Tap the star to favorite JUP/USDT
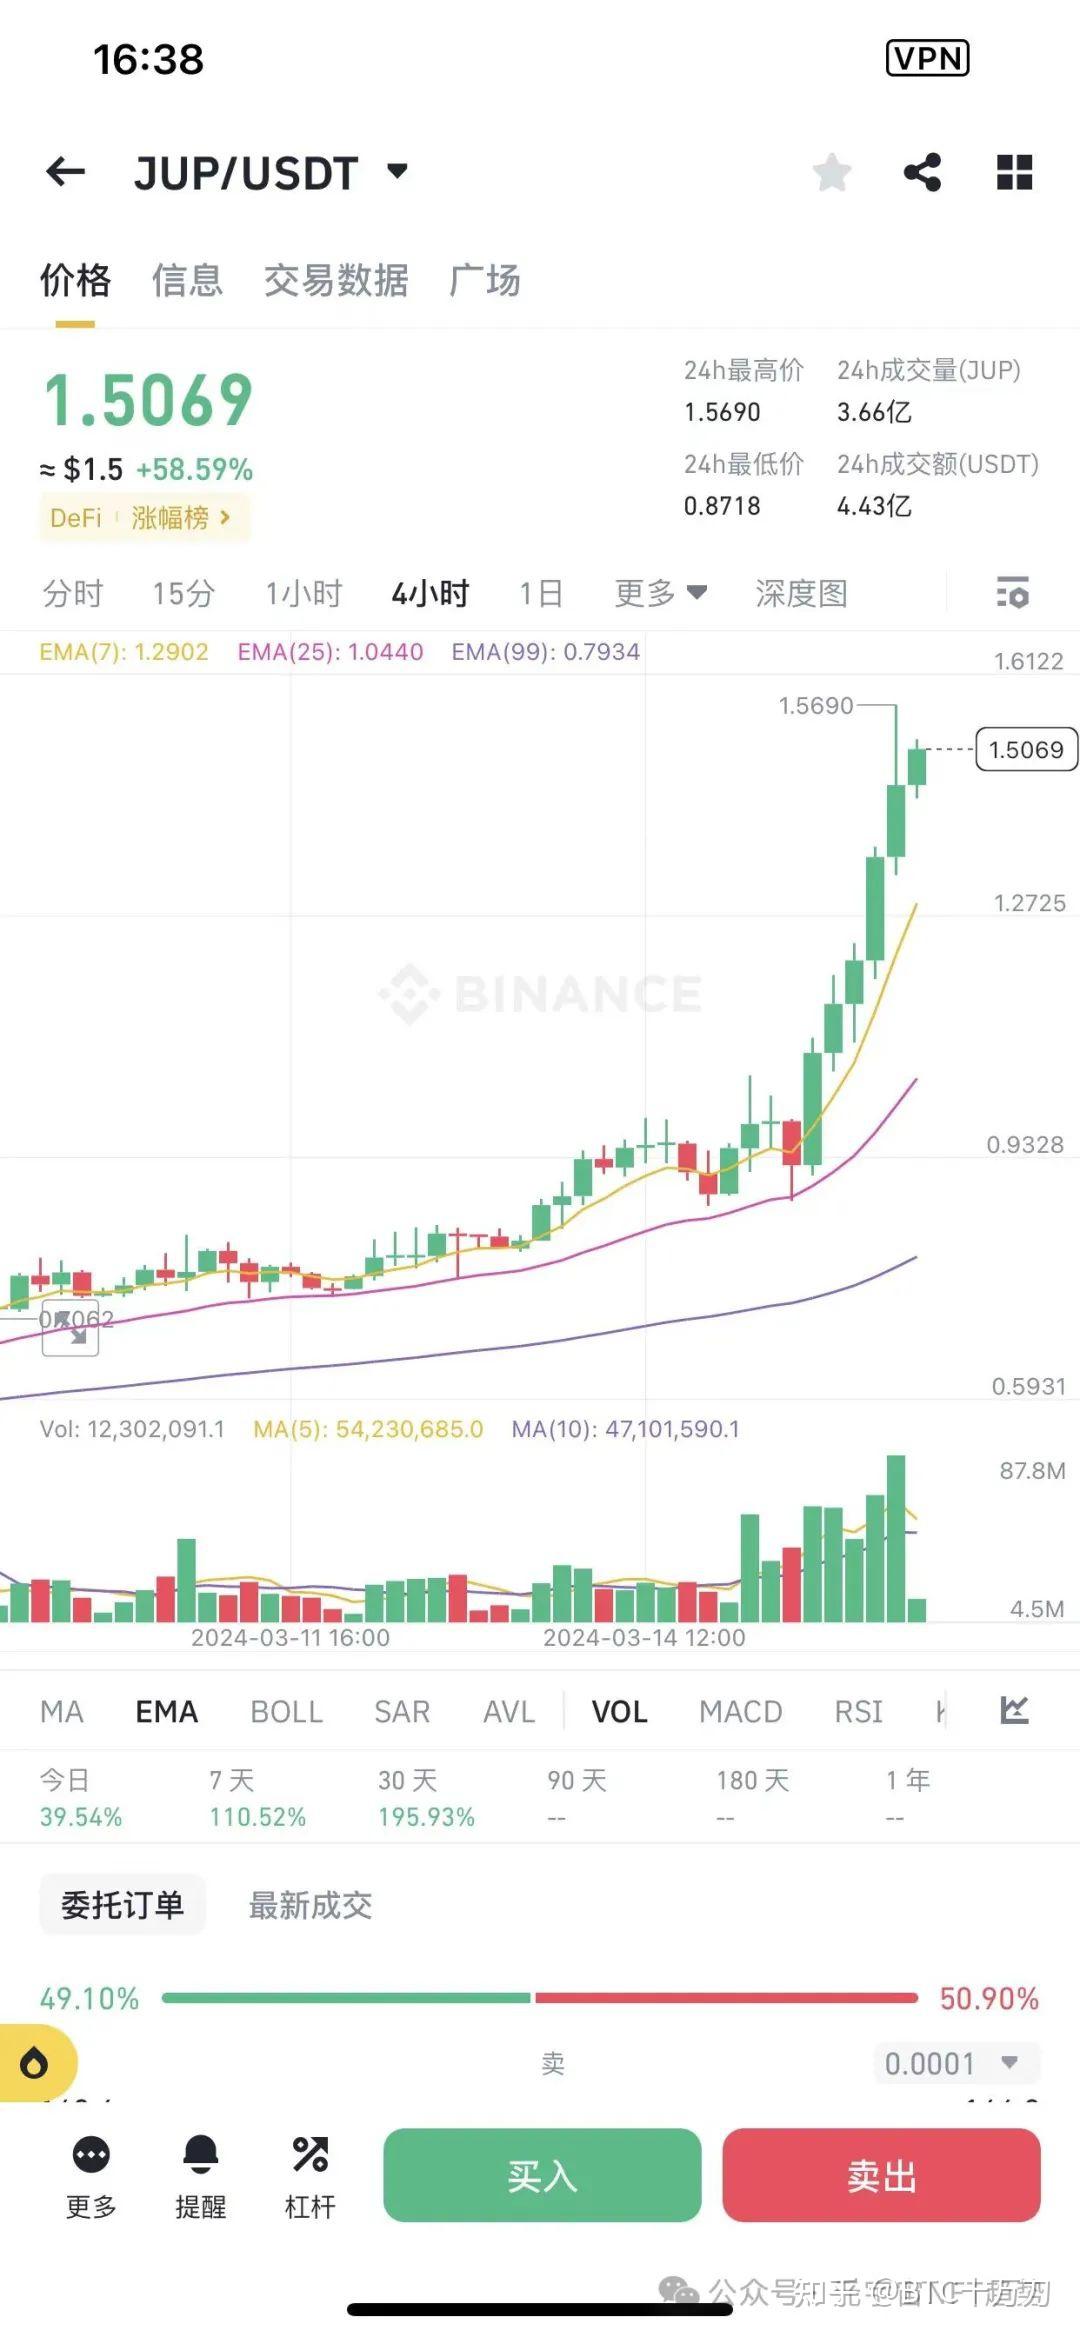Image resolution: width=1080 pixels, height=2337 pixels. coord(831,172)
